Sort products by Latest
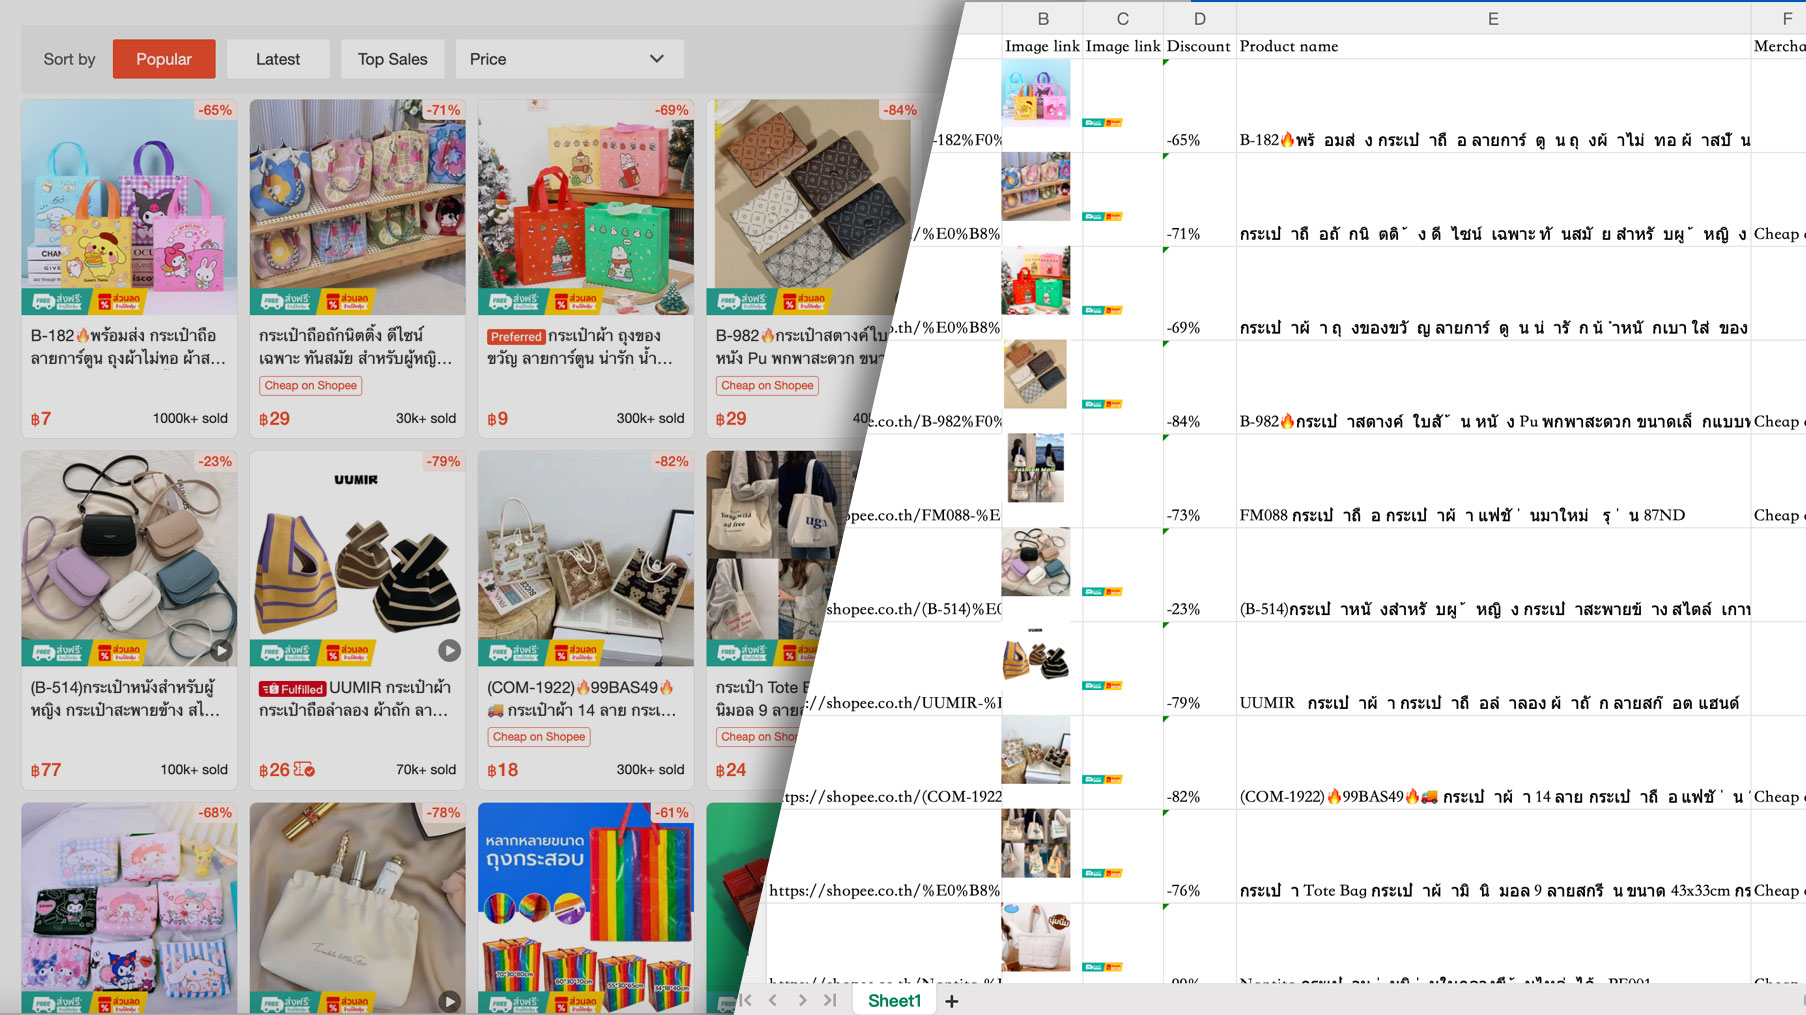The image size is (1806, 1015). [x=278, y=59]
